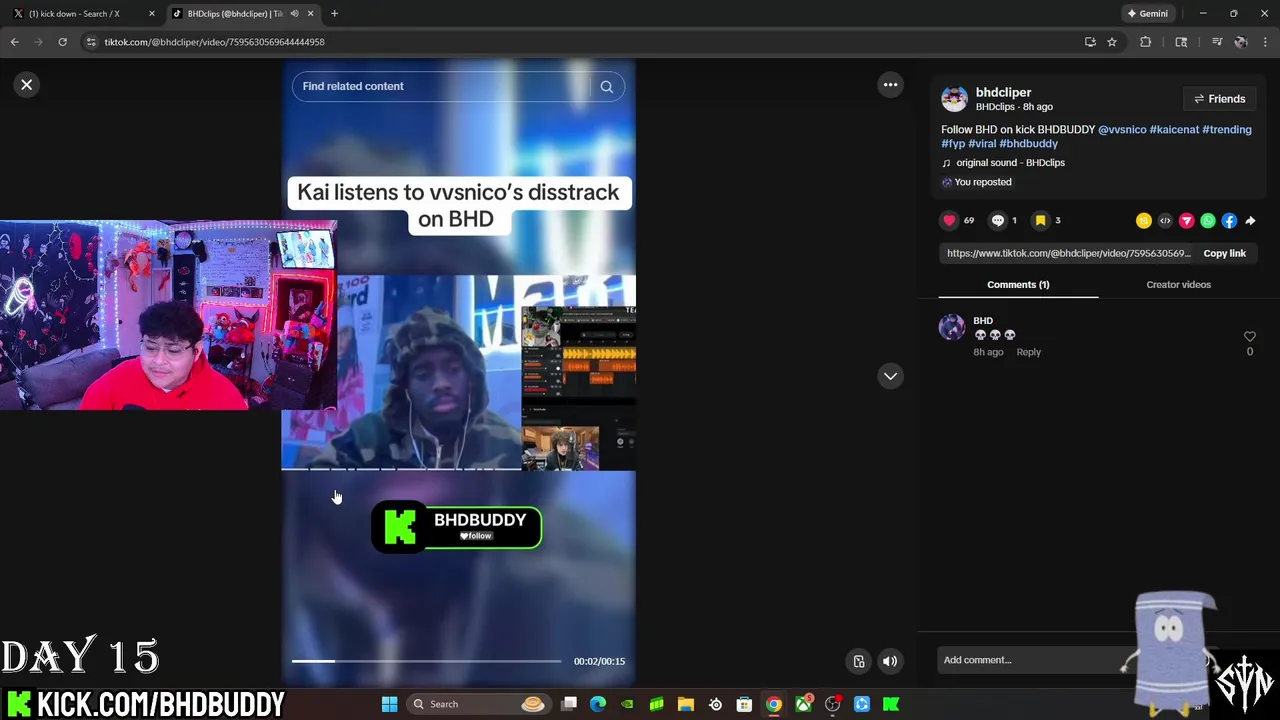Open the @vvsnico mention link

(1122, 130)
